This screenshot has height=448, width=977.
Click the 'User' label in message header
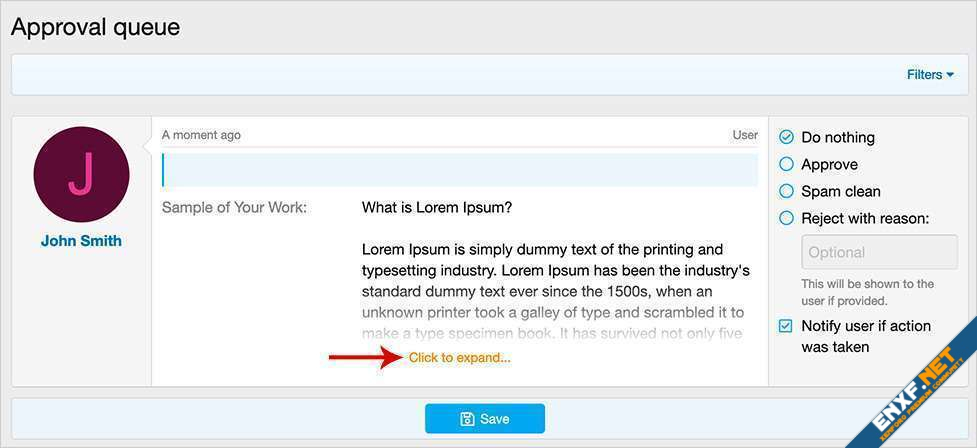coord(744,135)
